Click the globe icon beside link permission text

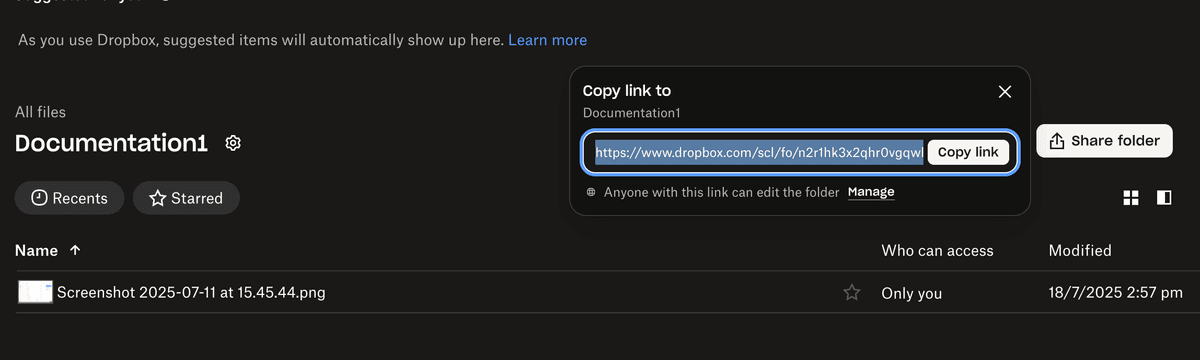591,192
